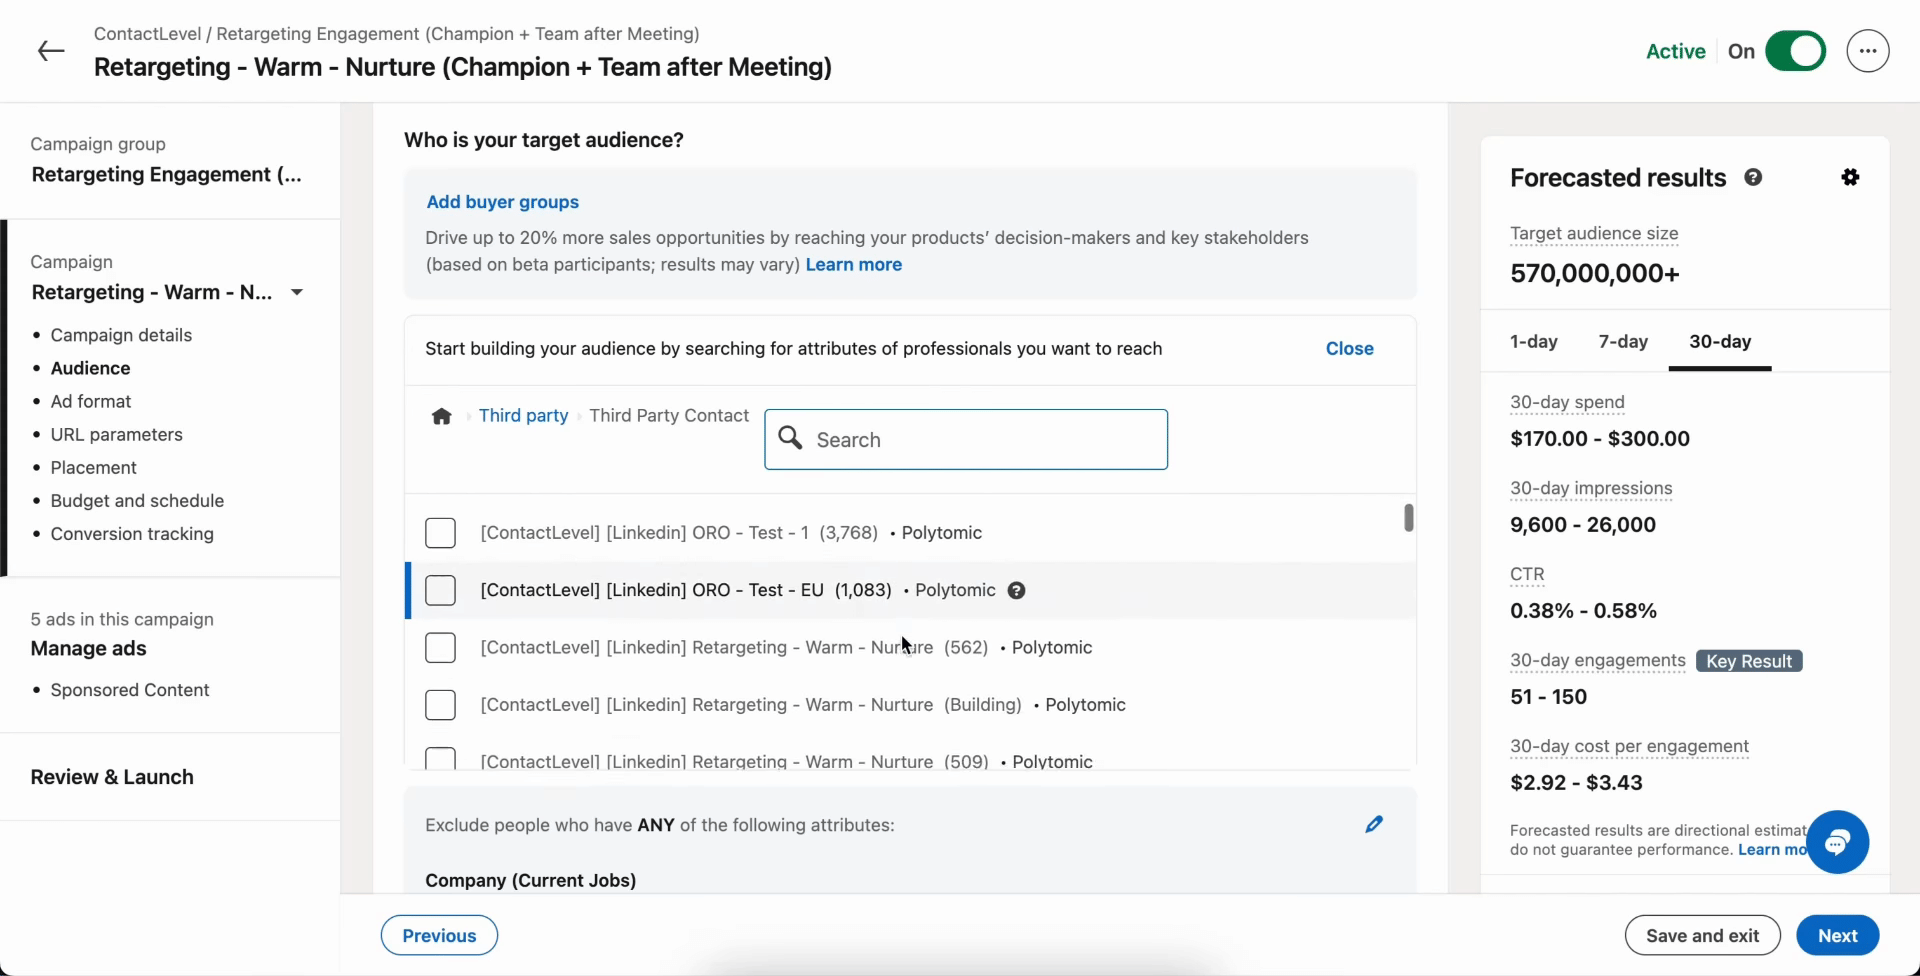Image resolution: width=1920 pixels, height=976 pixels.
Task: Check the ORO - Test - 1 audience
Action: 440,533
